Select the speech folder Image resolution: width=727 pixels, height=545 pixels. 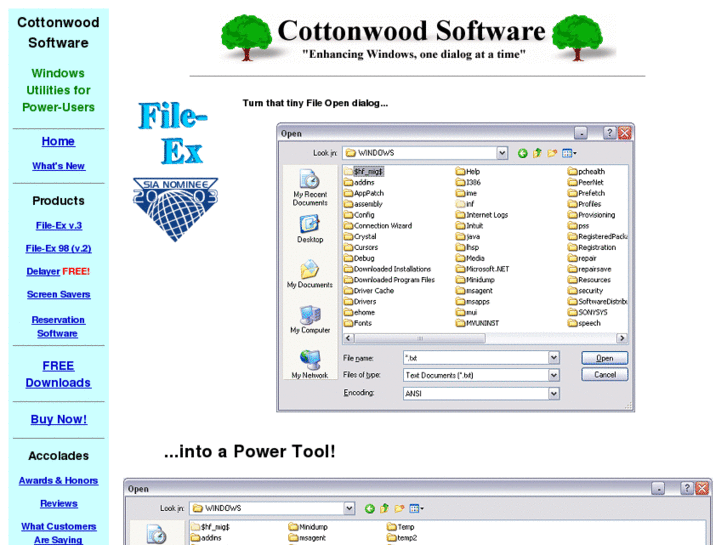point(584,323)
